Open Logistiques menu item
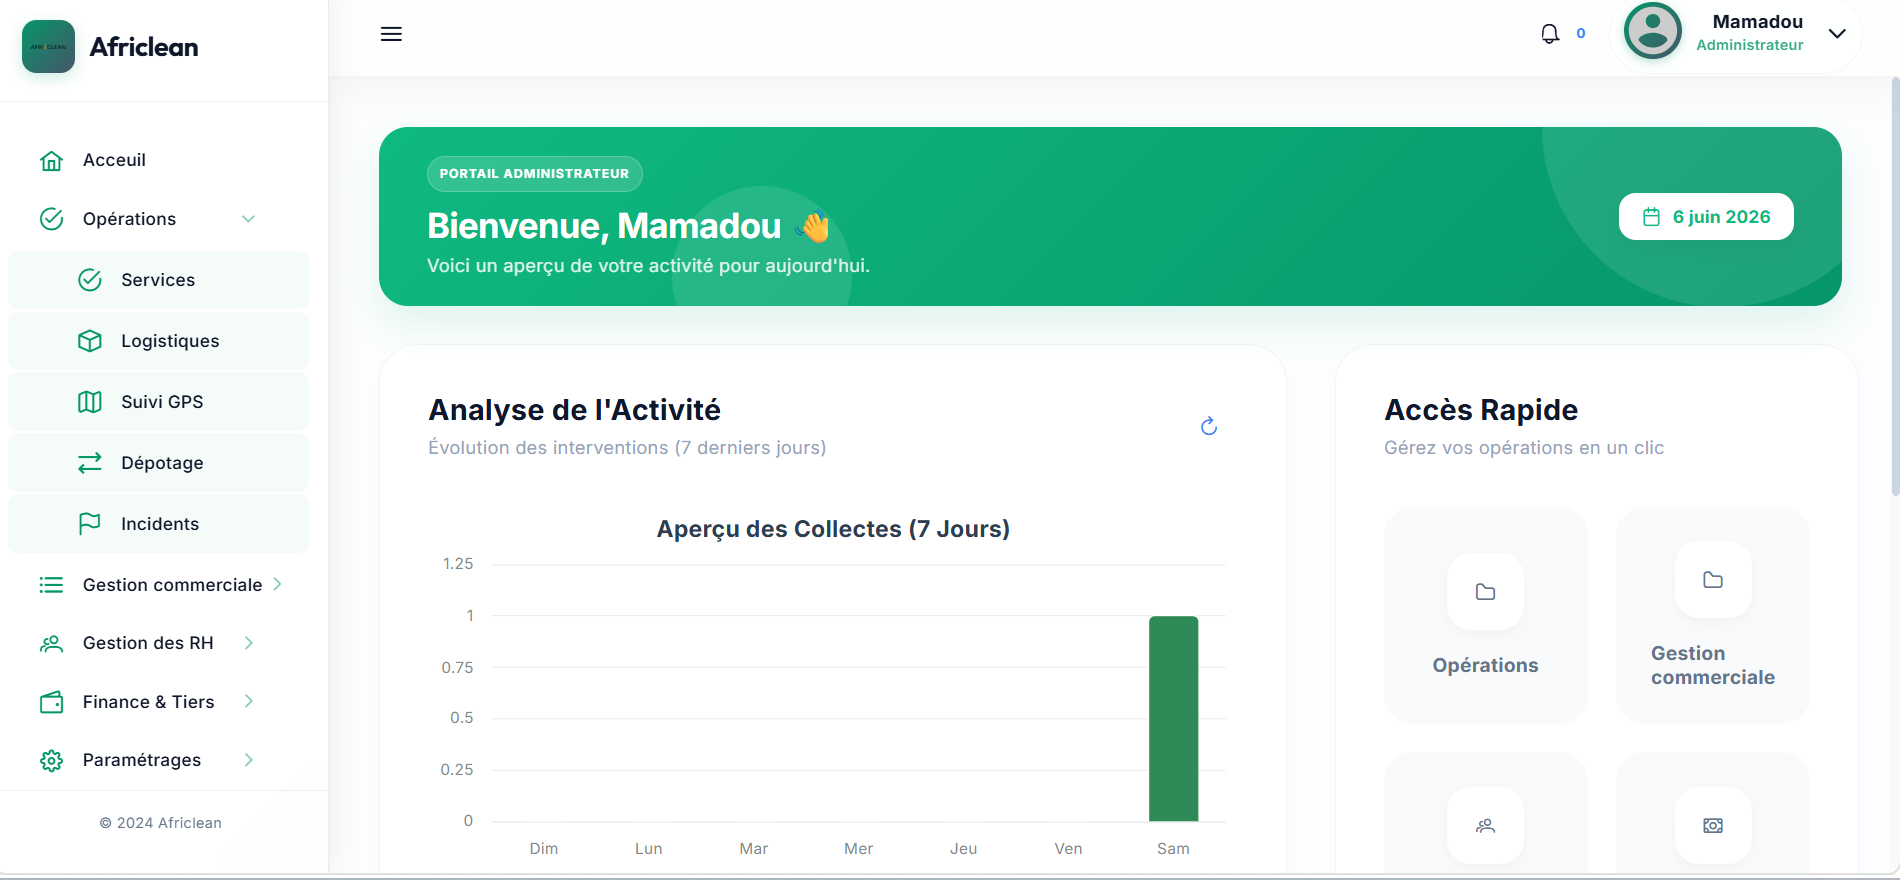The height and width of the screenshot is (880, 1900). point(158,341)
